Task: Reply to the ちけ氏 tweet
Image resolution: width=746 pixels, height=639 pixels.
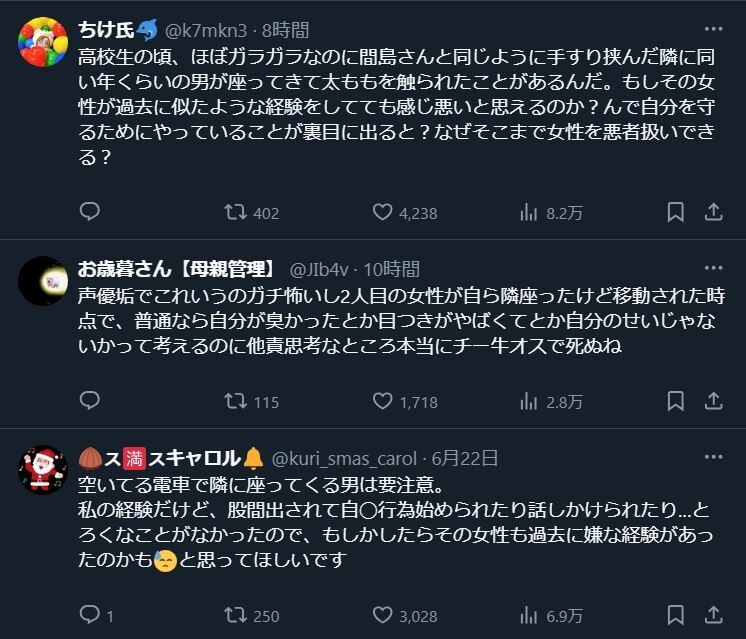Action: click(x=89, y=212)
